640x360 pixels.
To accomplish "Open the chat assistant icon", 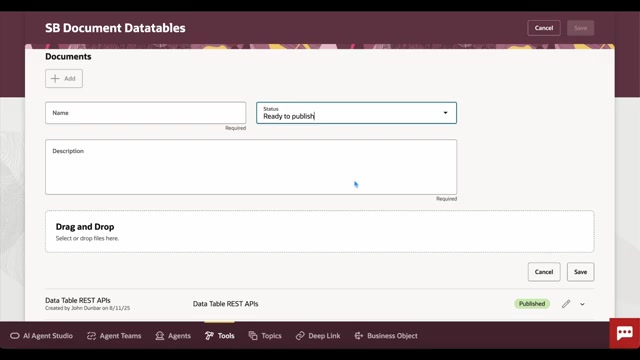I will coord(624,333).
